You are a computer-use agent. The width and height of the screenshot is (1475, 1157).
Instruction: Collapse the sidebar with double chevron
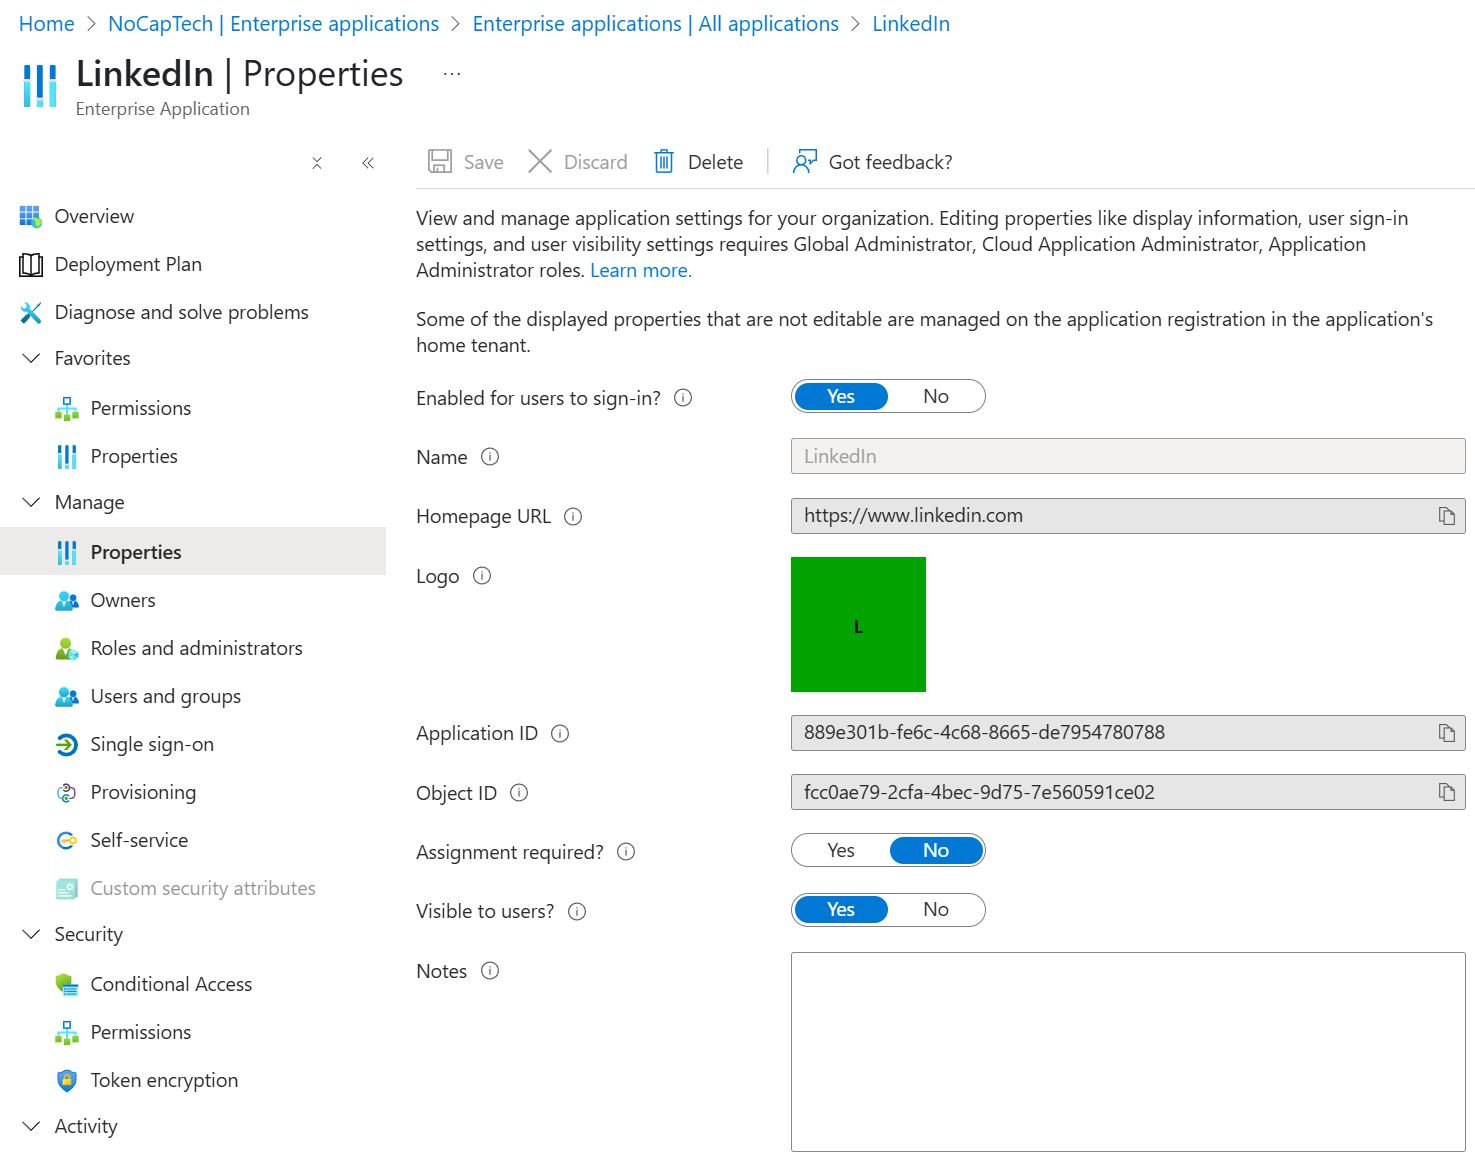(x=368, y=163)
